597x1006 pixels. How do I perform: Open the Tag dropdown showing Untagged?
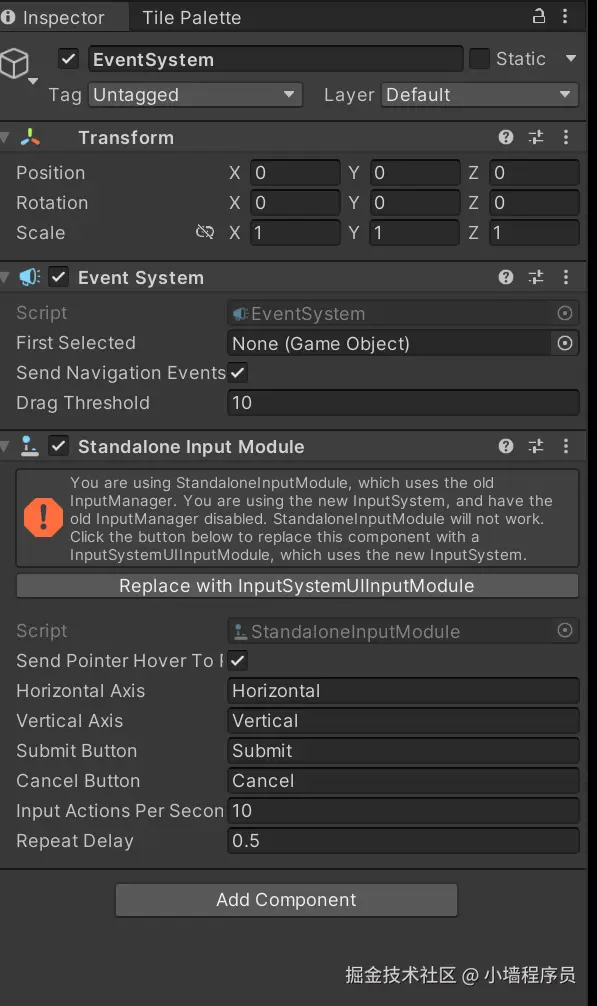[x=195, y=95]
